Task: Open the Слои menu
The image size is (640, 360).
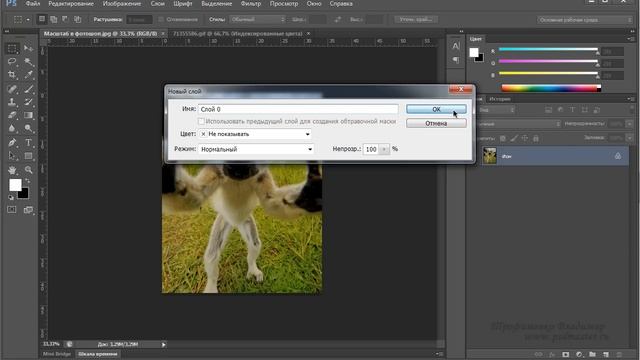Action: [158, 4]
